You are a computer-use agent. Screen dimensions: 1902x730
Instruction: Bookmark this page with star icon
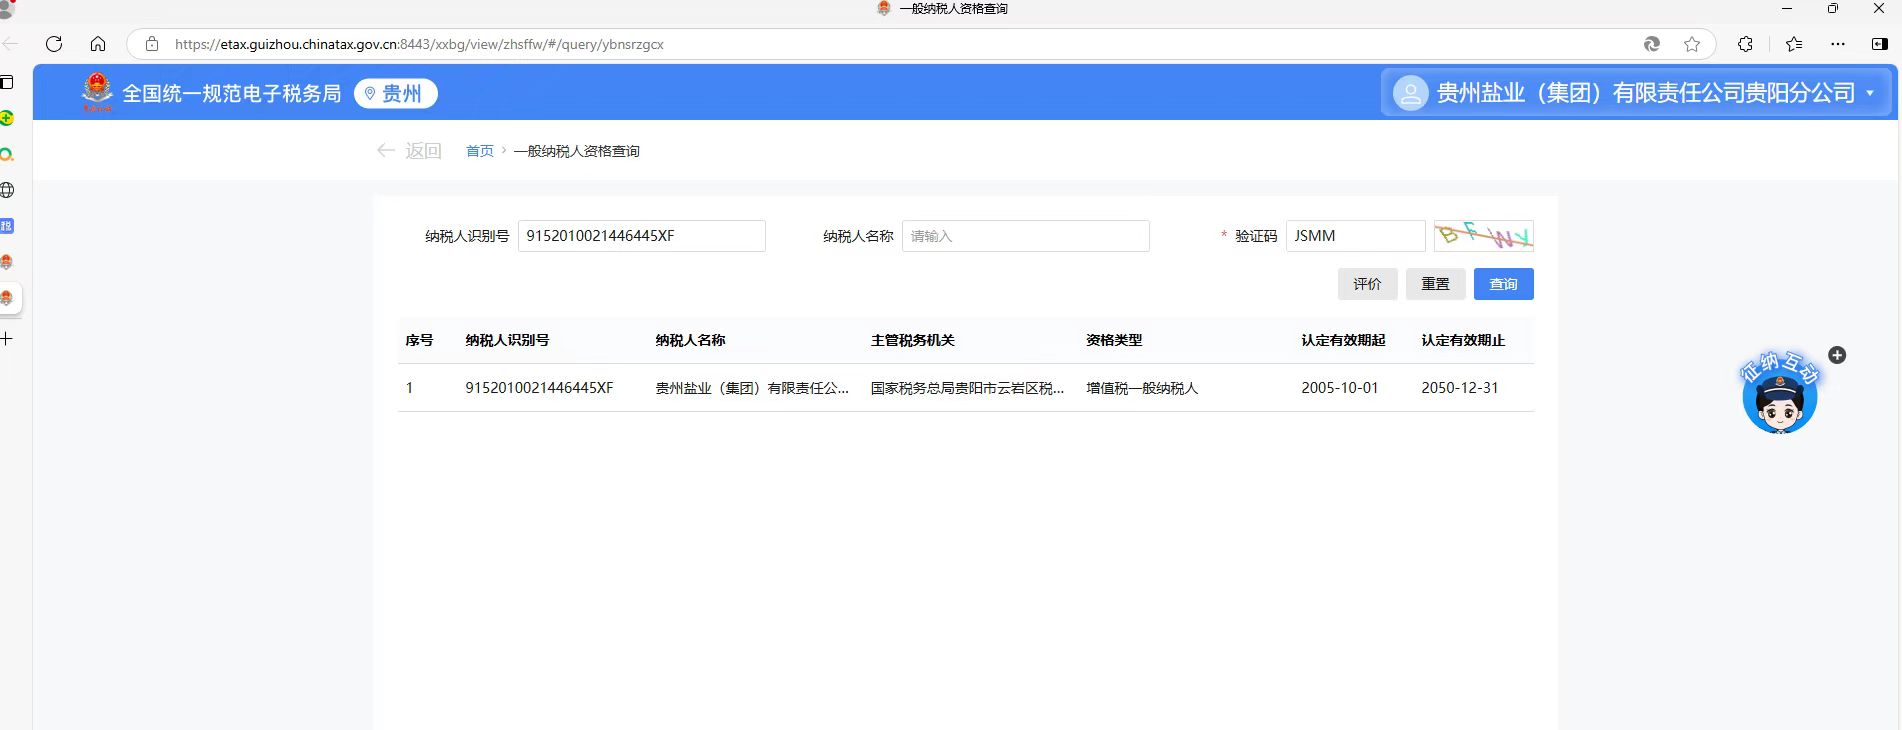[x=1692, y=44]
